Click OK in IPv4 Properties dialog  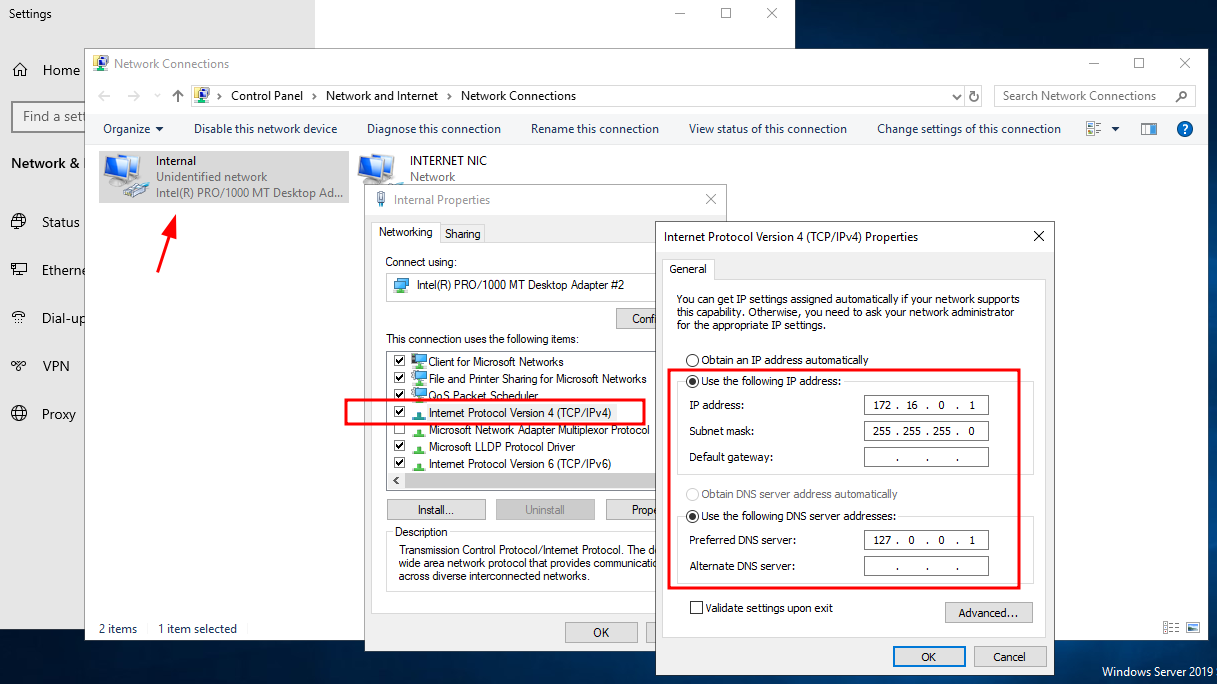pos(929,657)
